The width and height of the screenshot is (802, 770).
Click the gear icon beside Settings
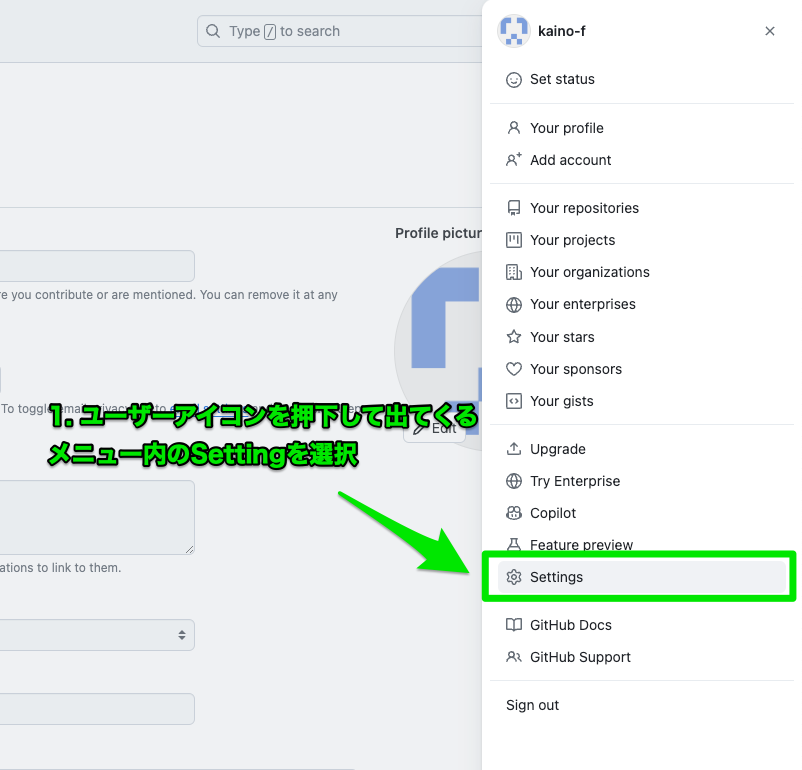(x=513, y=577)
